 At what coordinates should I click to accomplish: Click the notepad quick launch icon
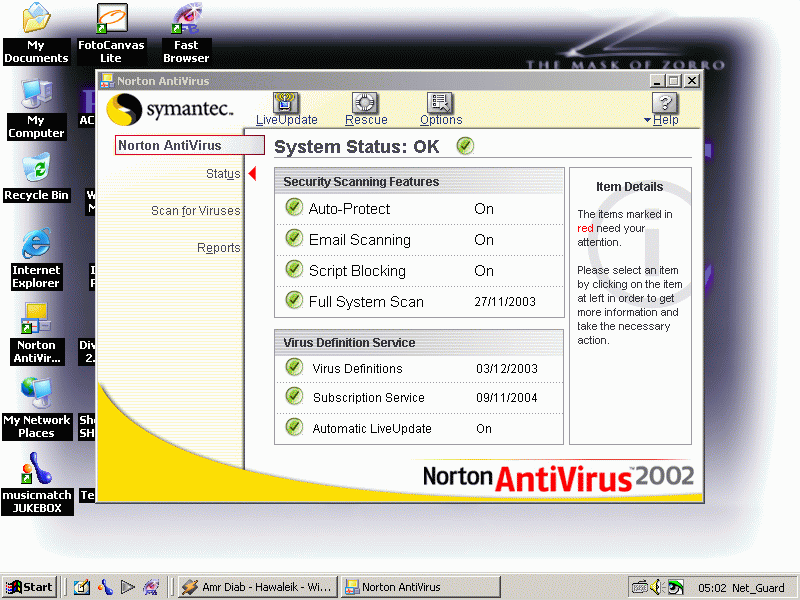(x=82, y=588)
